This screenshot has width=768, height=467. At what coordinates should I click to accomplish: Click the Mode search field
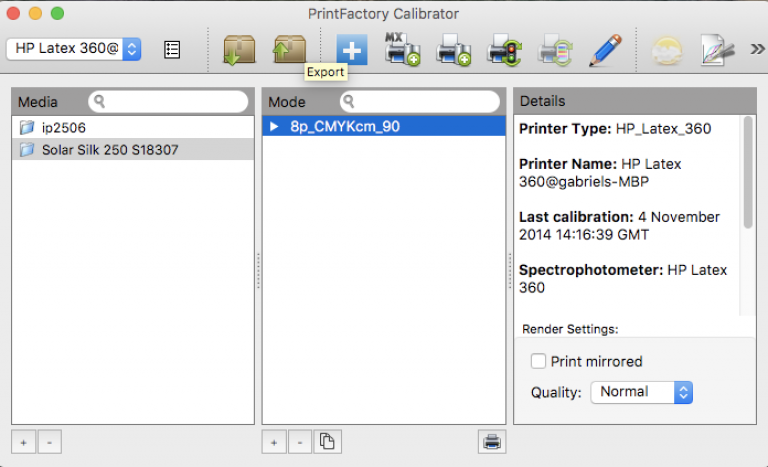[x=420, y=101]
